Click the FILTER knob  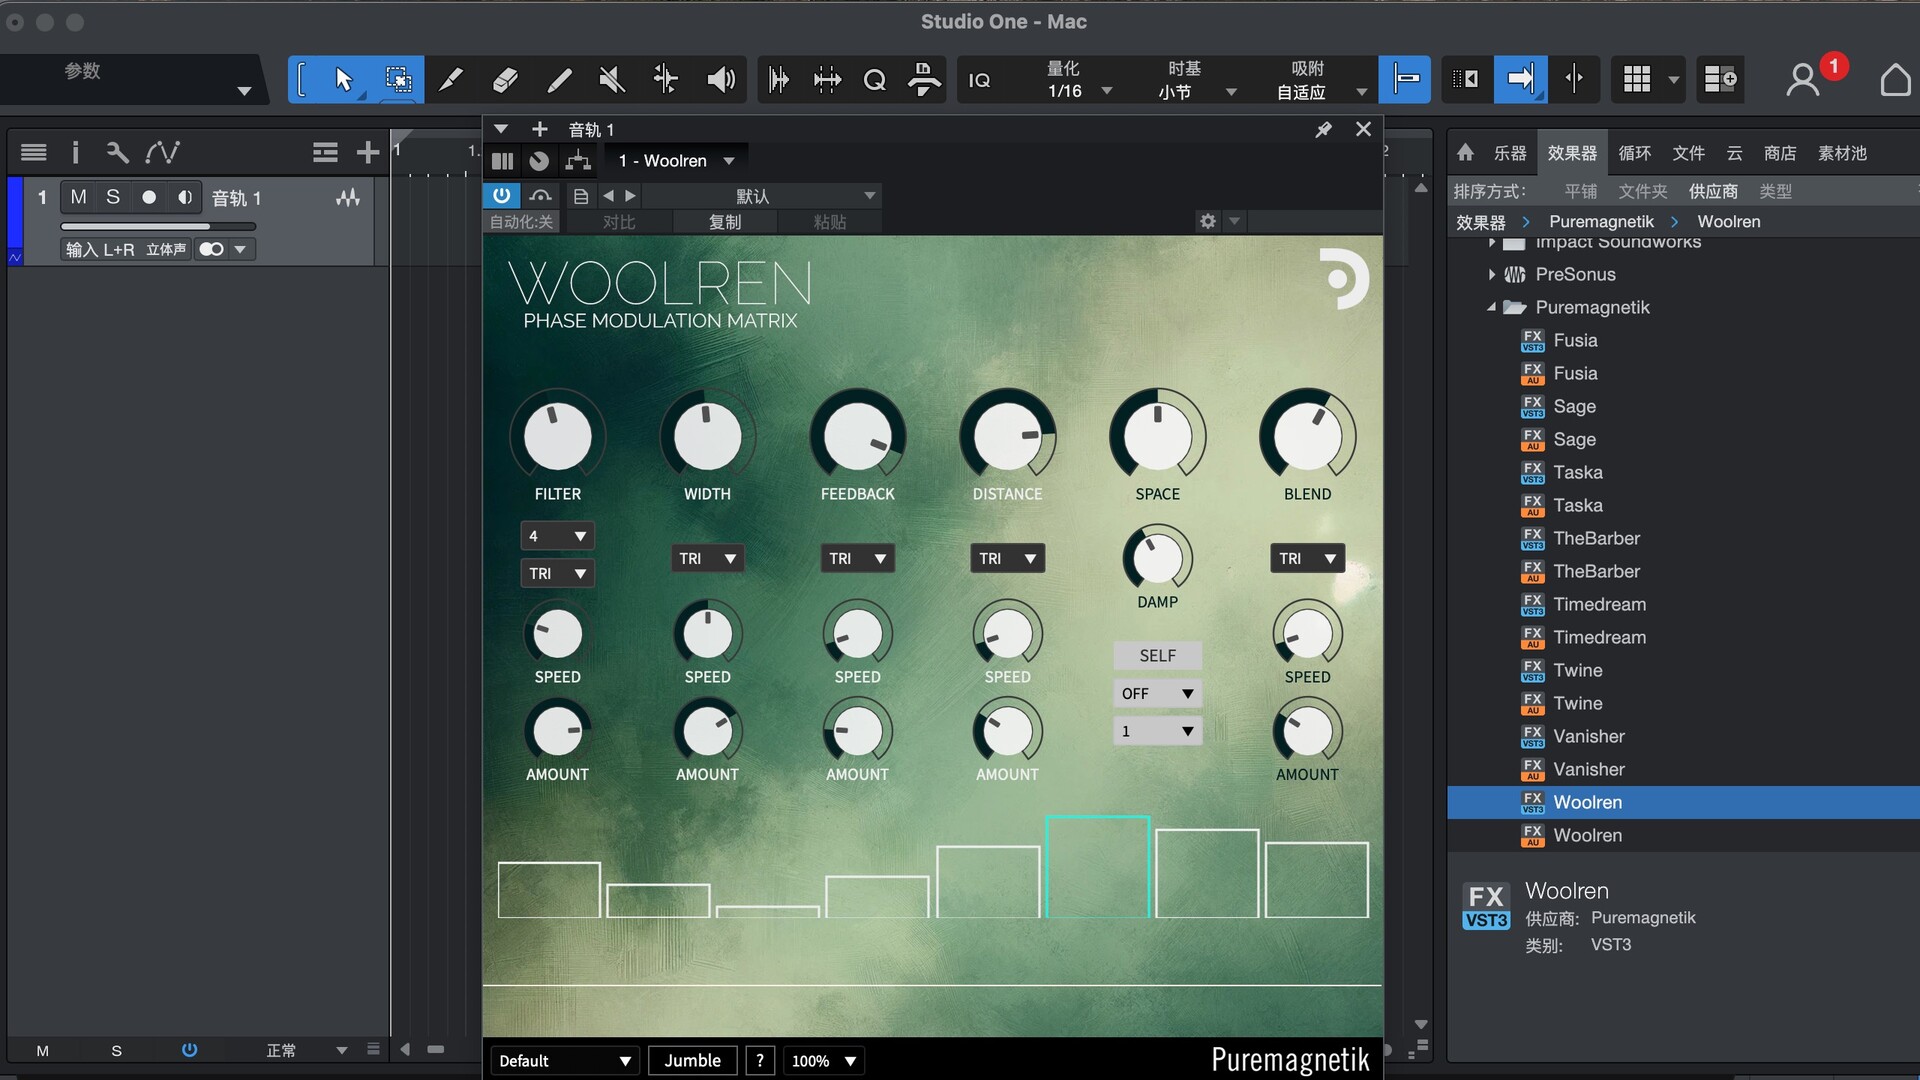pyautogui.click(x=557, y=436)
